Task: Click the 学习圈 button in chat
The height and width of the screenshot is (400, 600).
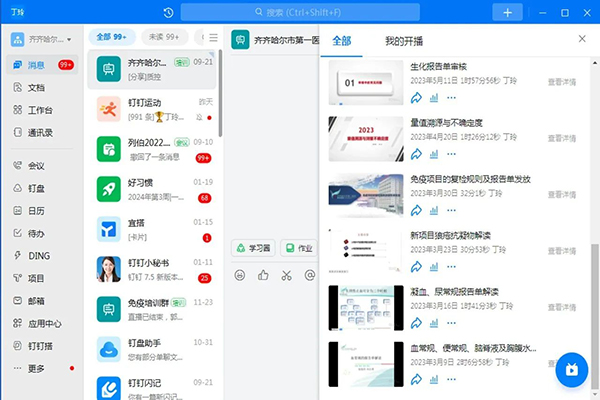Action: tap(254, 248)
